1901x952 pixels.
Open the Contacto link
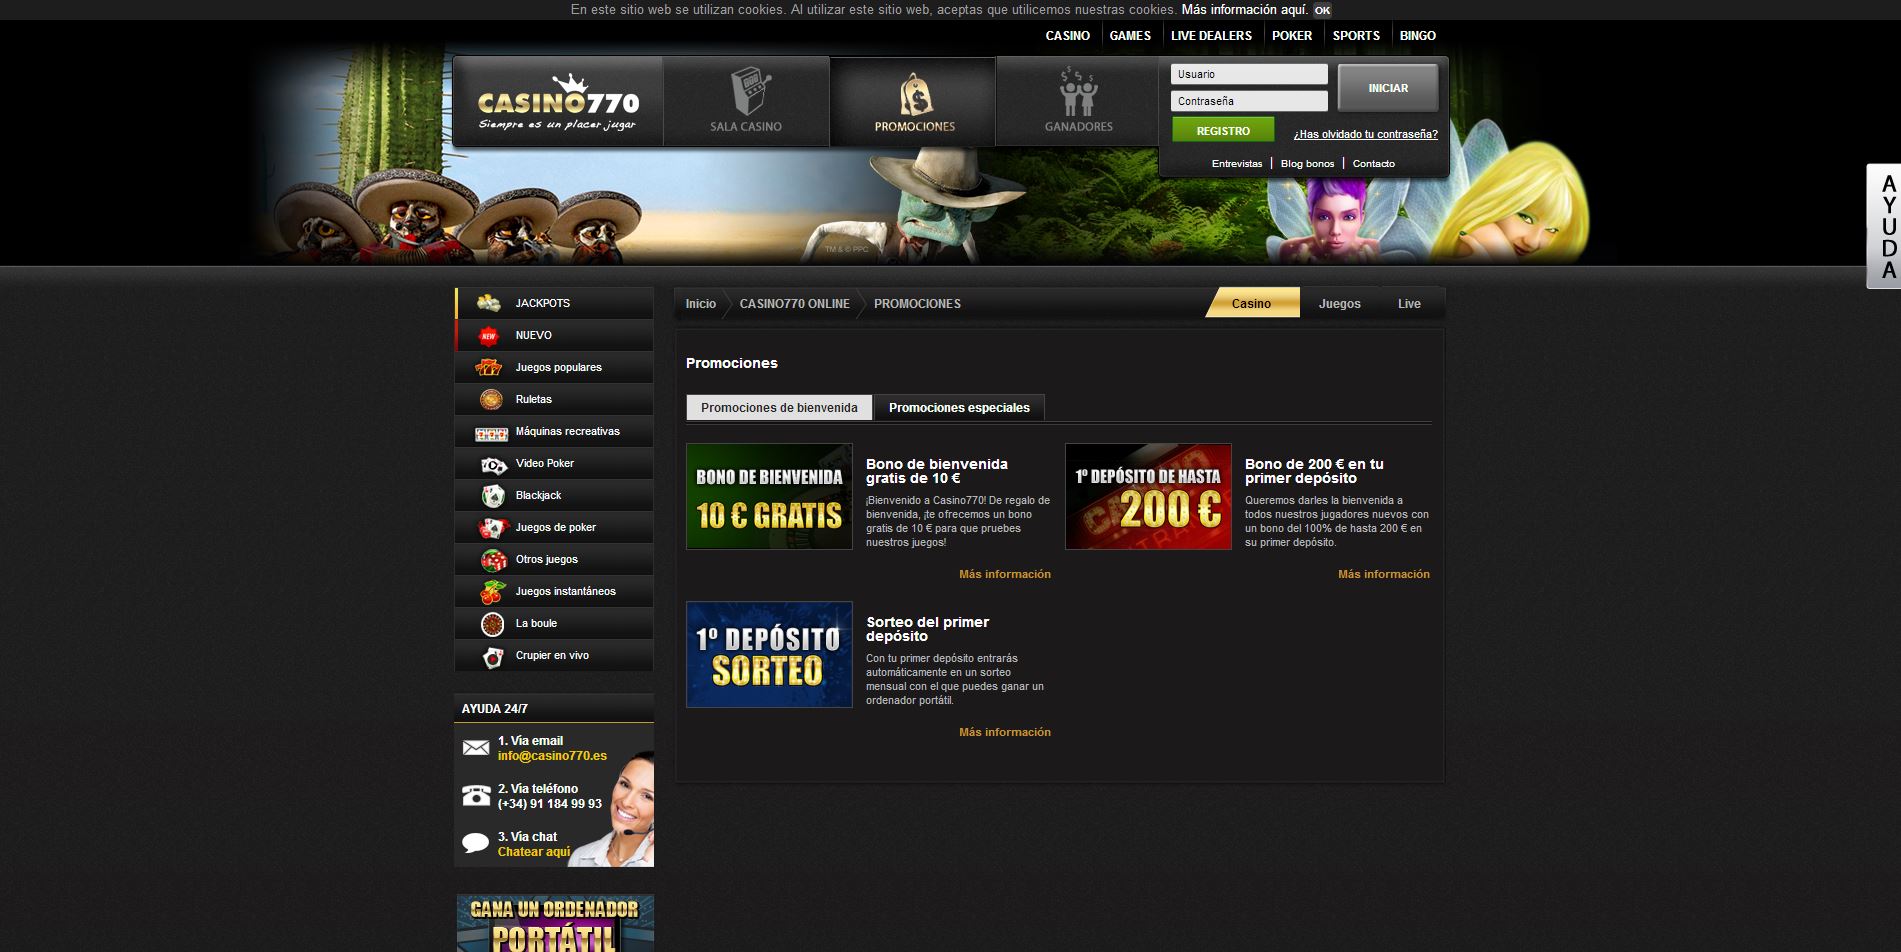[1373, 163]
